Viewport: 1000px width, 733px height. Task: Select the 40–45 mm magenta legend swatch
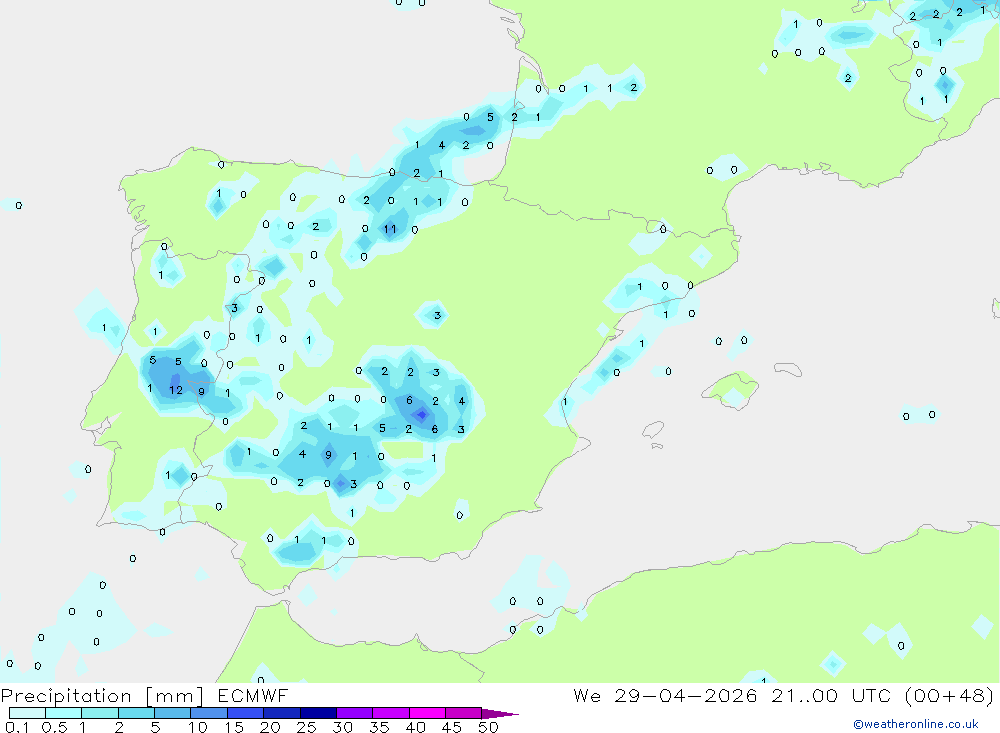(x=427, y=713)
